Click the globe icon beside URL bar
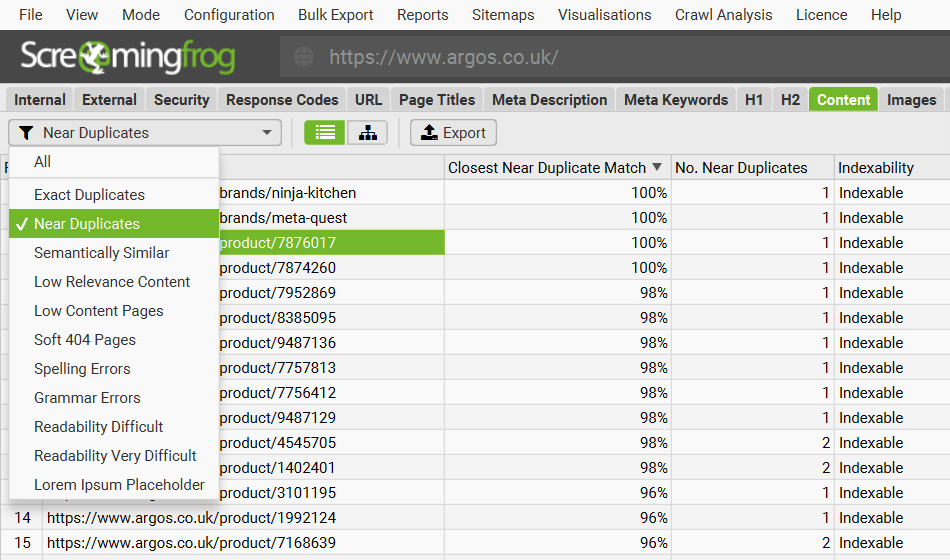 tap(304, 57)
